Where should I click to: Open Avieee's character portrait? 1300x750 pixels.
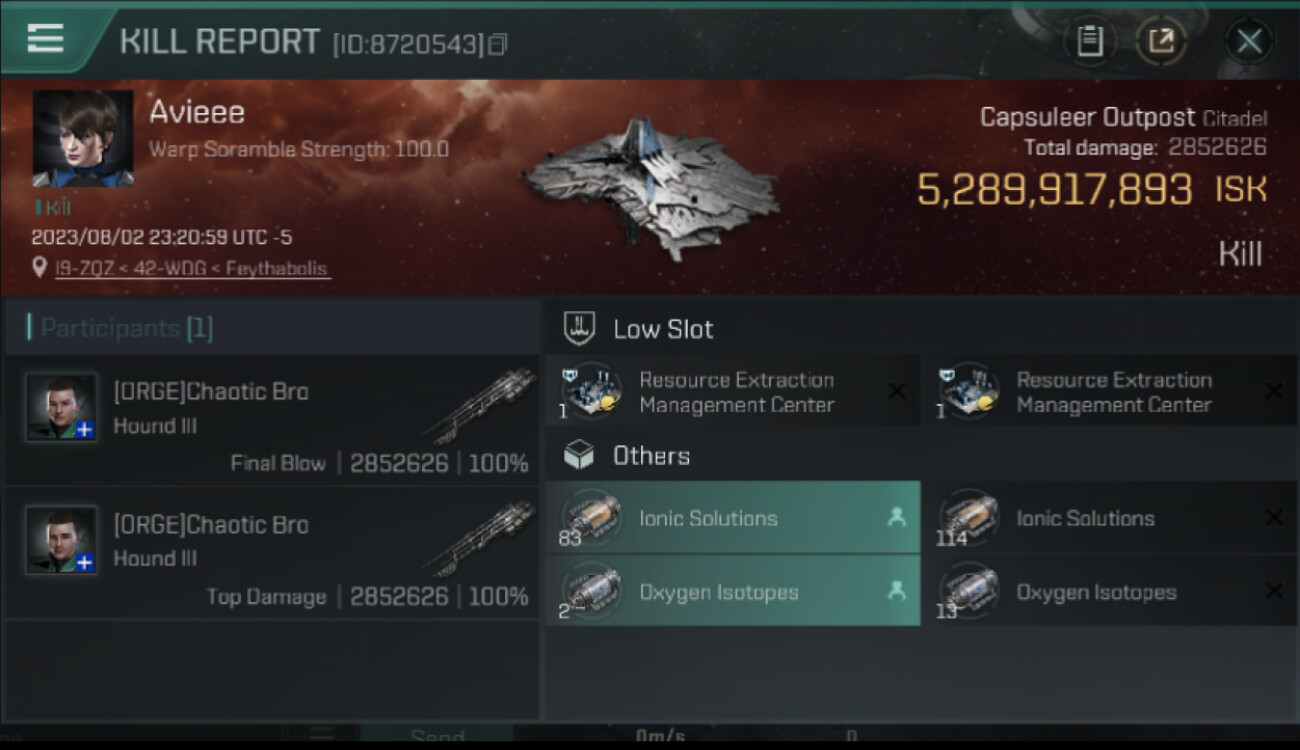(x=83, y=138)
